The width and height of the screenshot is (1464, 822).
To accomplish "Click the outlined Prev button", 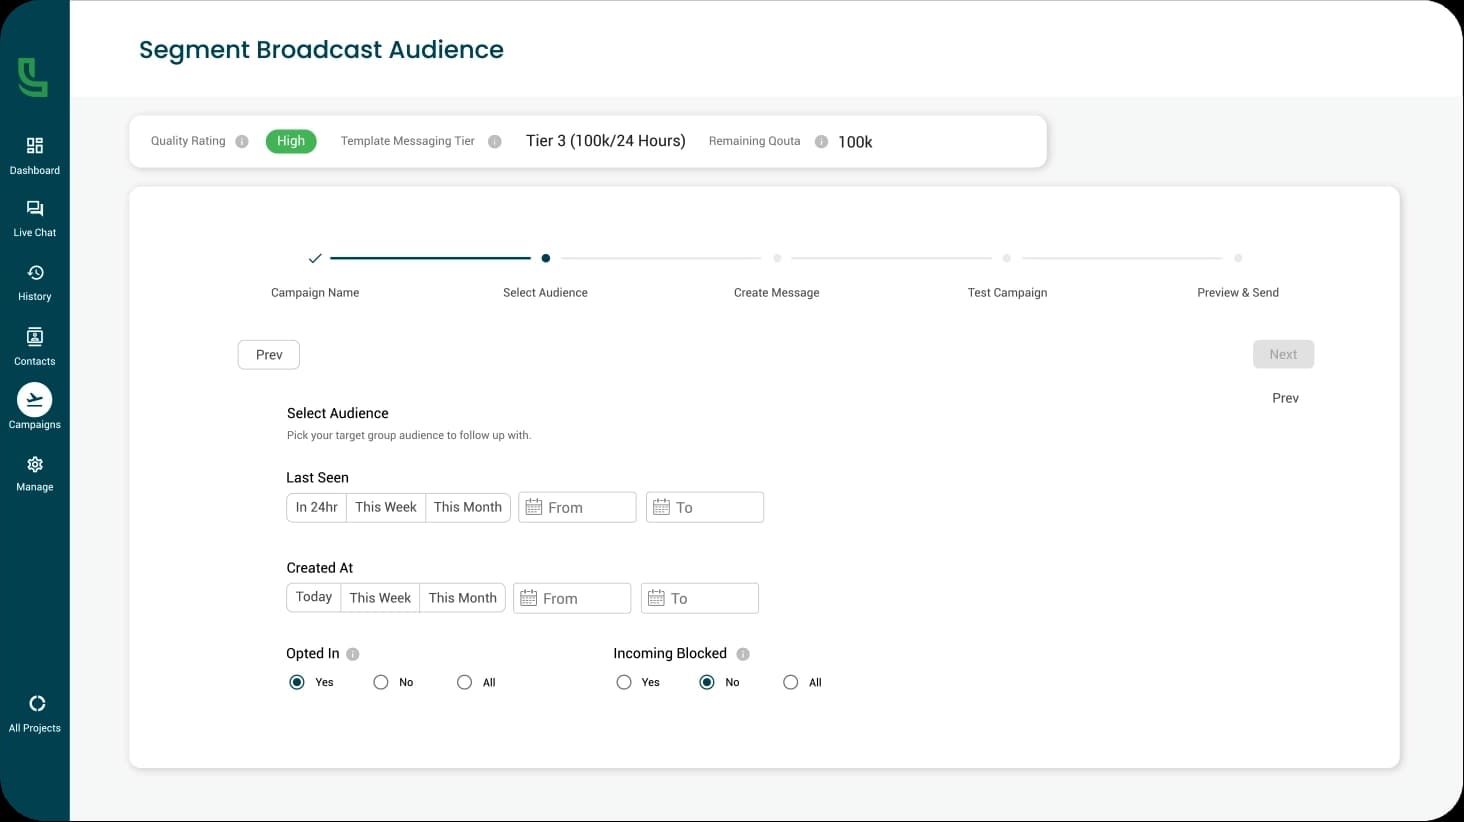I will click(269, 355).
